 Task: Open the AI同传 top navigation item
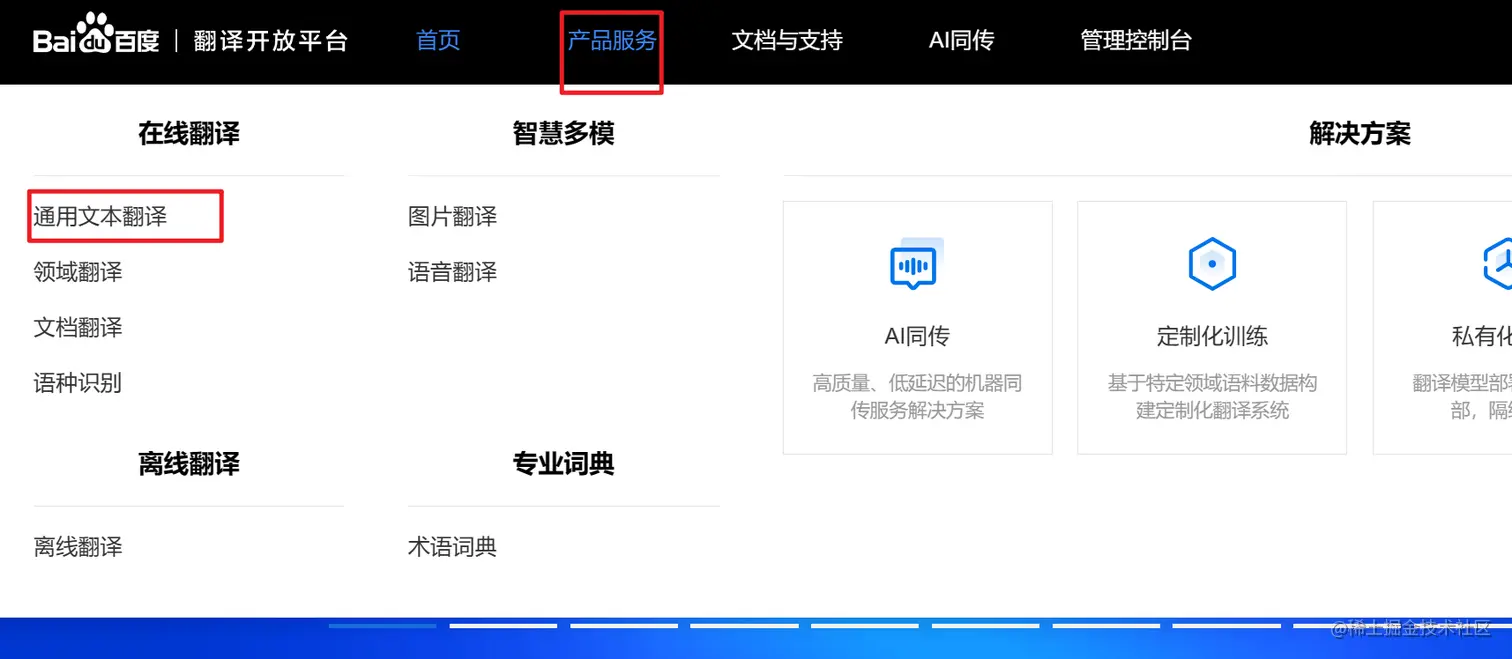click(960, 40)
